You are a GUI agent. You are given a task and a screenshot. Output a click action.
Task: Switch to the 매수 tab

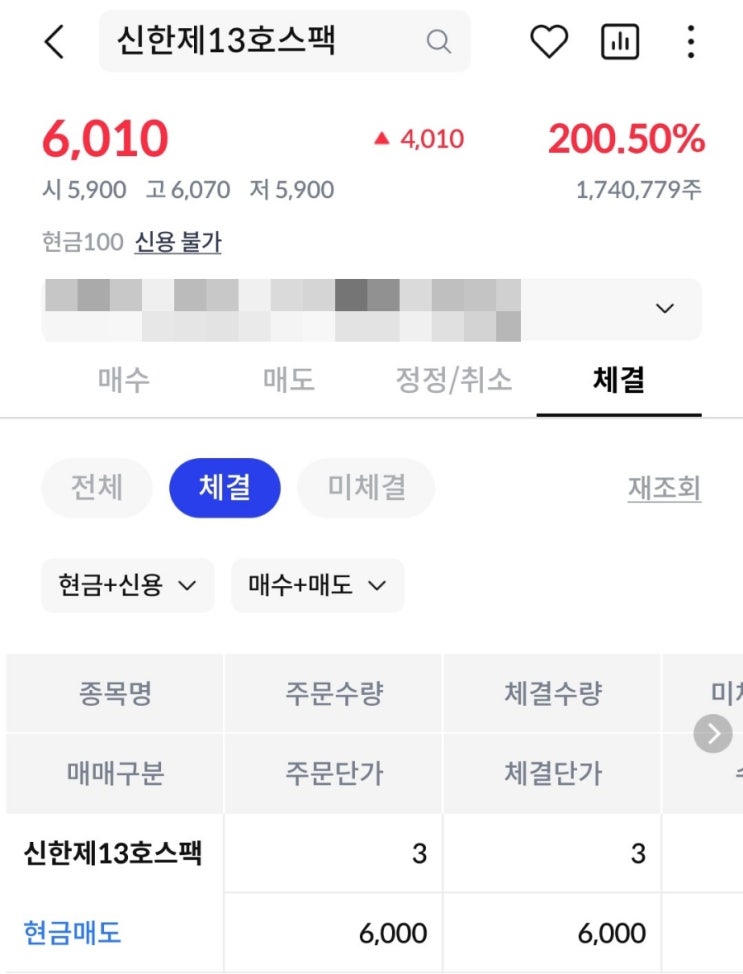124,380
